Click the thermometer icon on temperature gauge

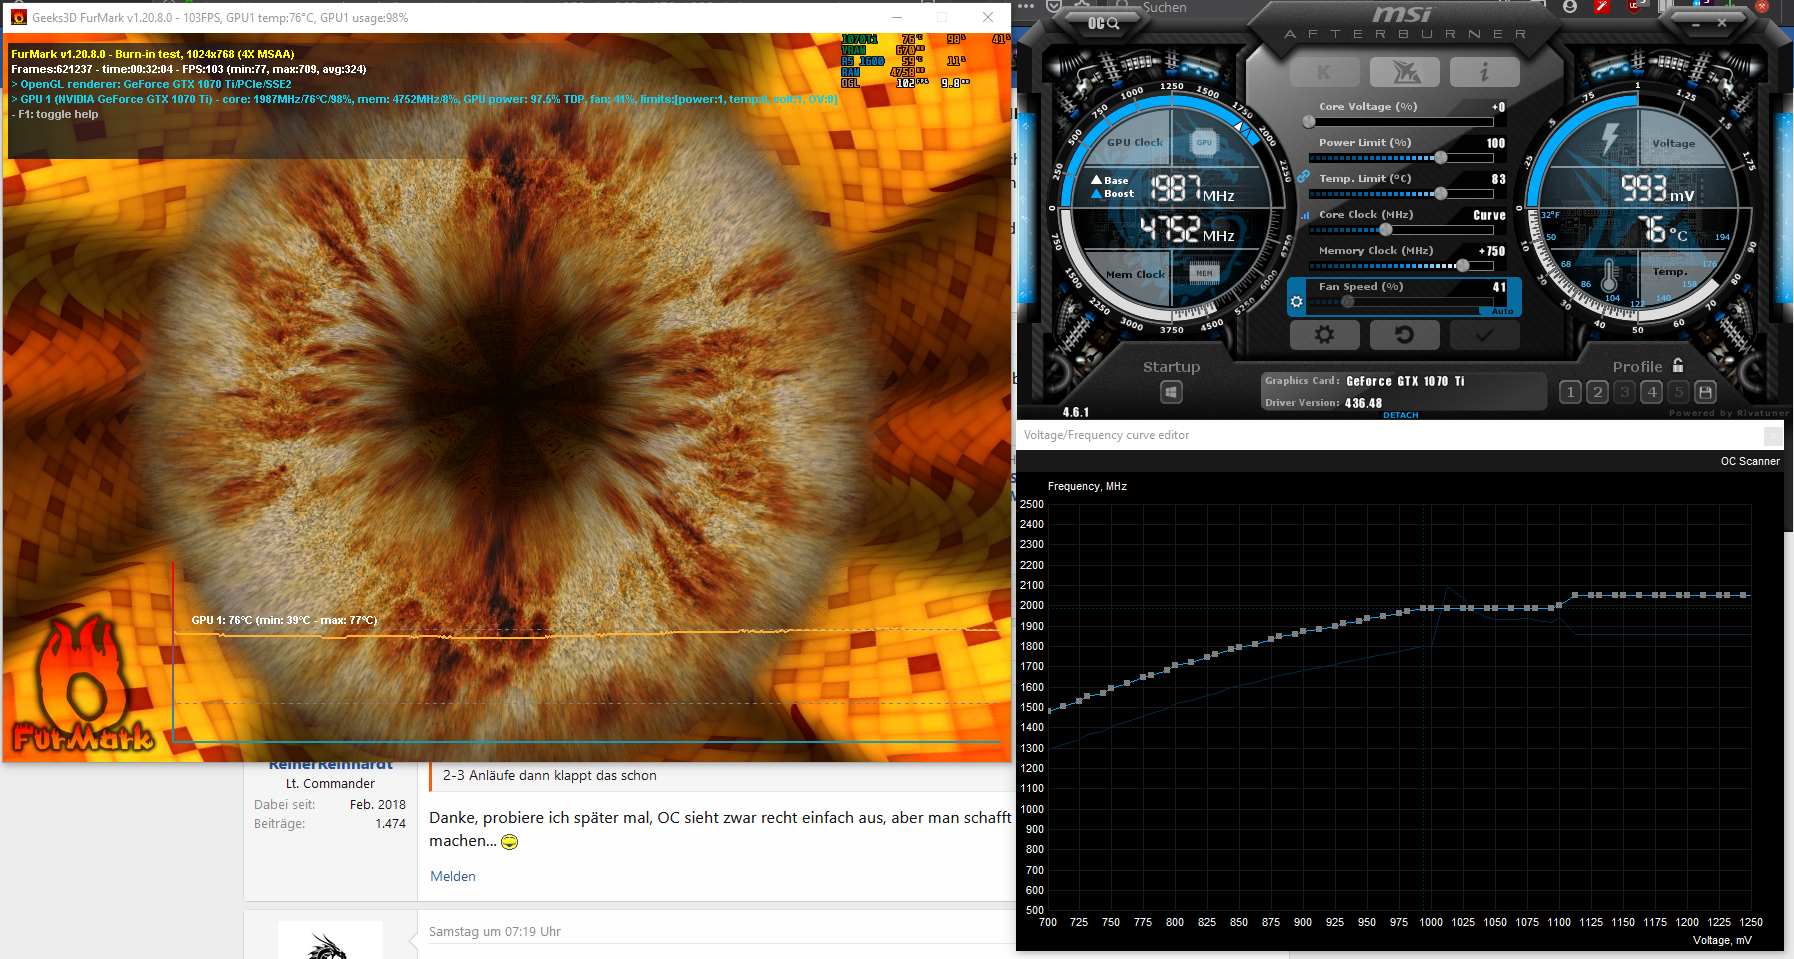[x=1609, y=275]
